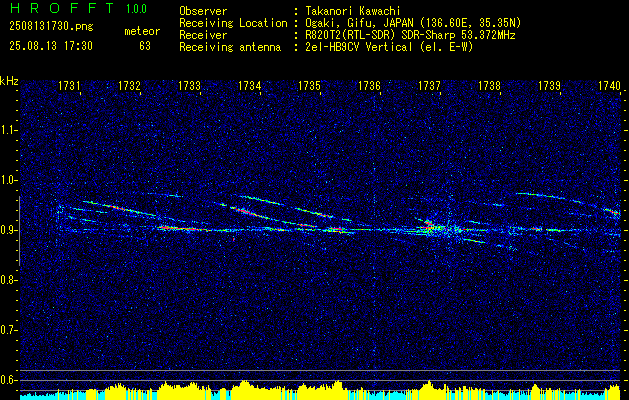The image size is (629, 400).
Task: Click the gray vertical range bar by 0.9
Action: 19,231
